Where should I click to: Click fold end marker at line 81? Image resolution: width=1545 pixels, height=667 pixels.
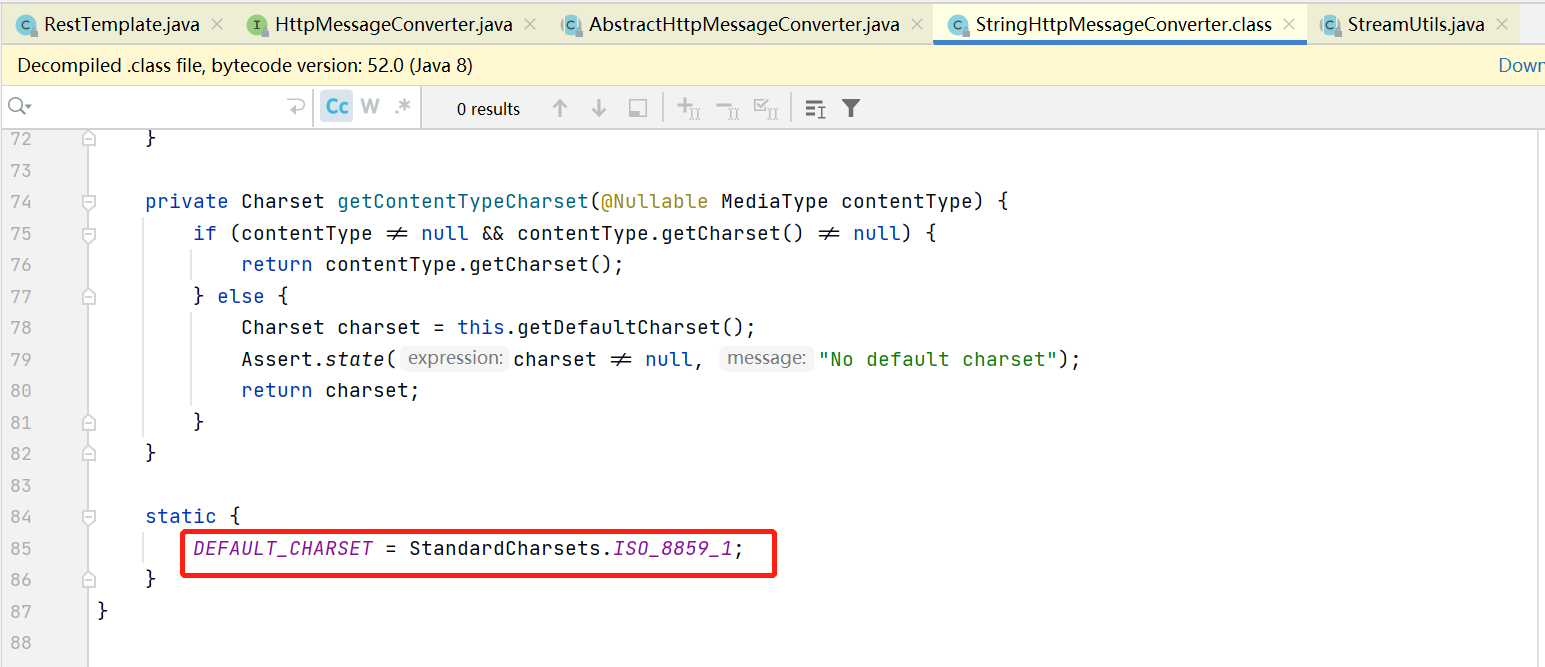coord(89,423)
